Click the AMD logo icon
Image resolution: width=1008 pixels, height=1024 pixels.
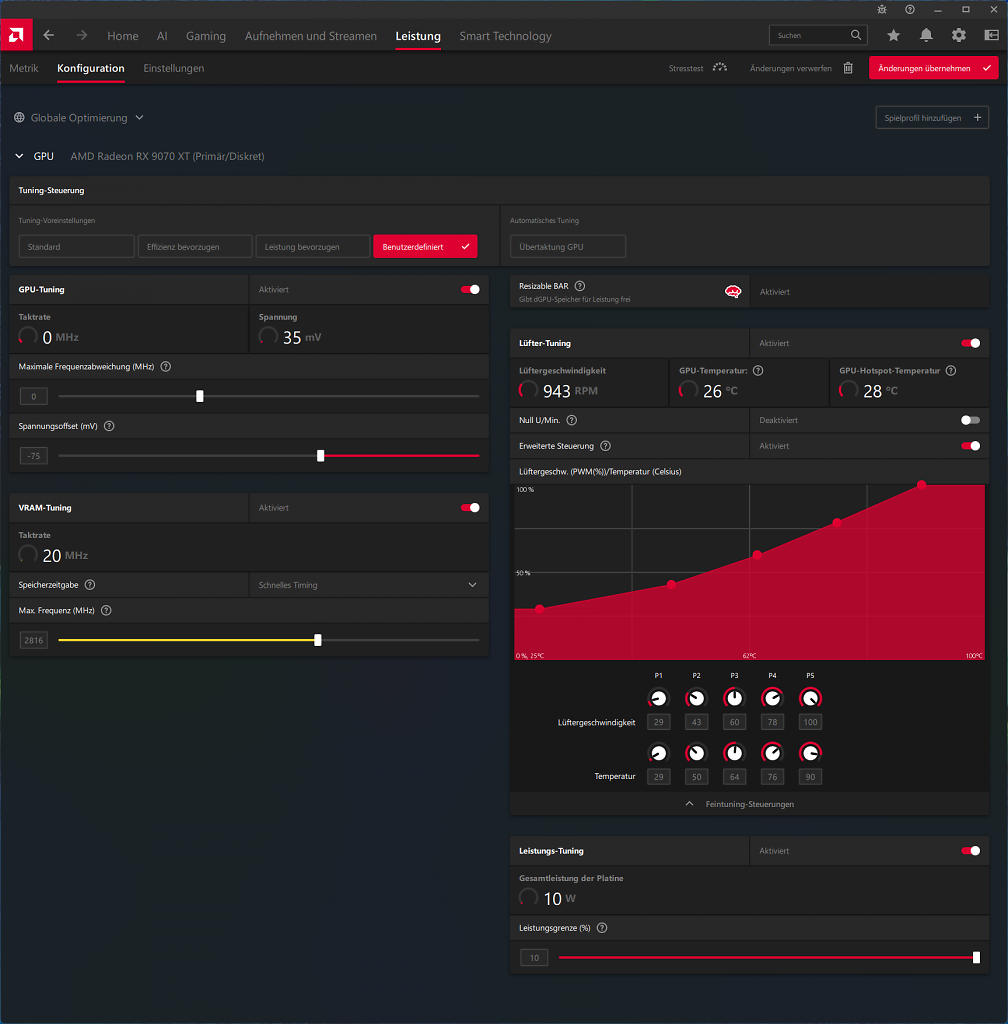16,35
